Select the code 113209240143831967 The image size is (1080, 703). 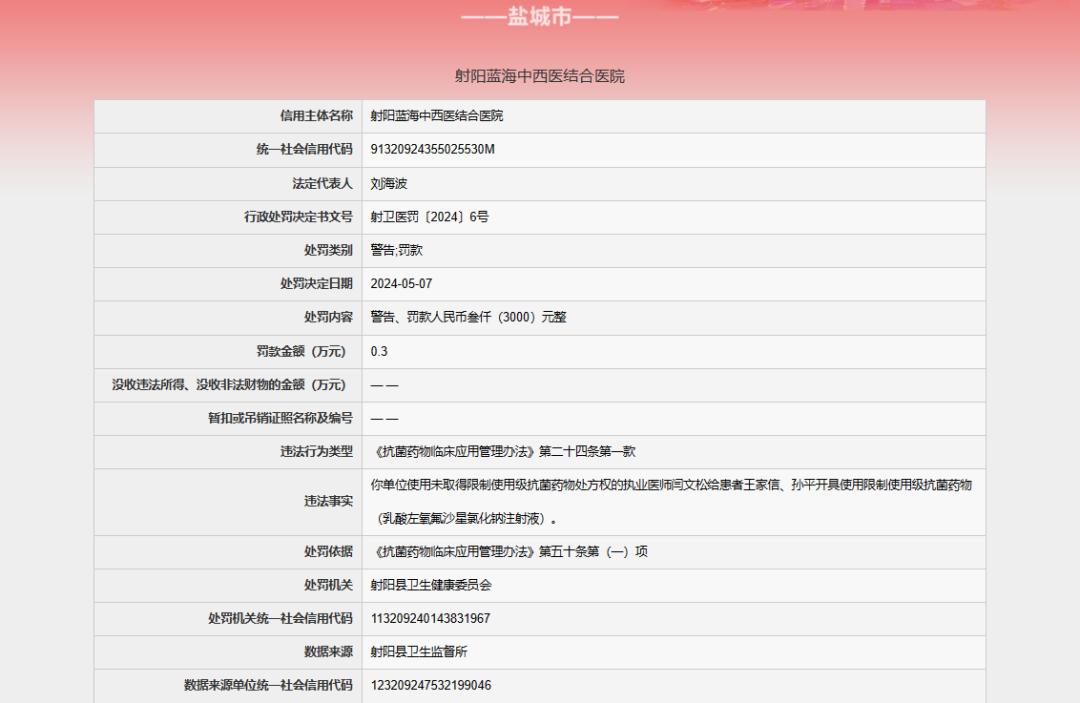click(430, 618)
